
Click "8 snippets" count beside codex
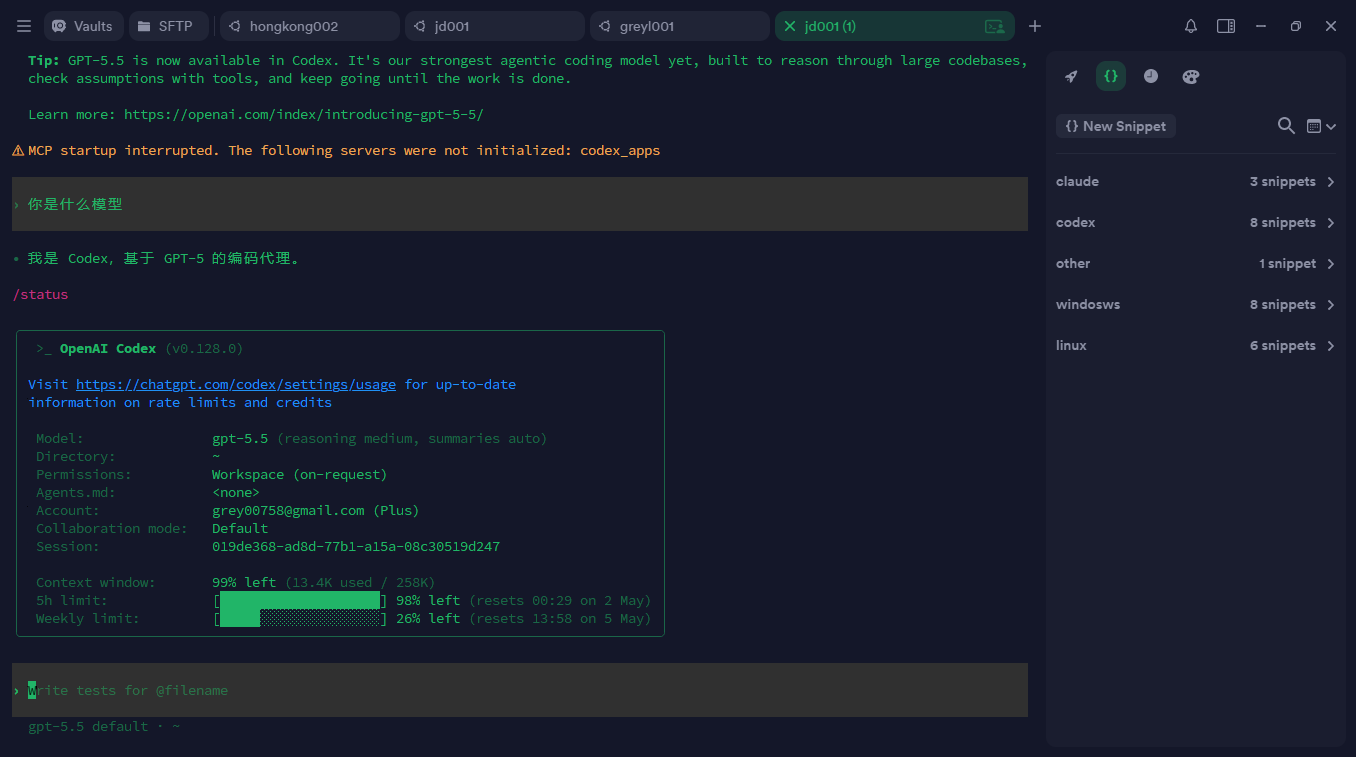point(1282,223)
